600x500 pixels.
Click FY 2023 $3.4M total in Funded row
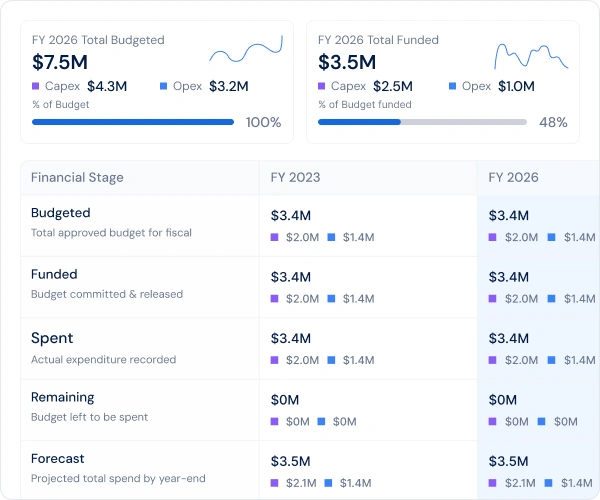pyautogui.click(x=291, y=277)
